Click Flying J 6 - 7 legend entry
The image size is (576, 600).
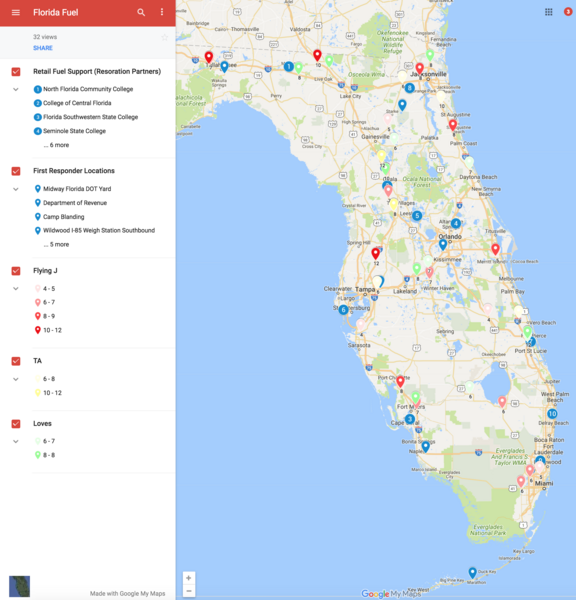45,302
